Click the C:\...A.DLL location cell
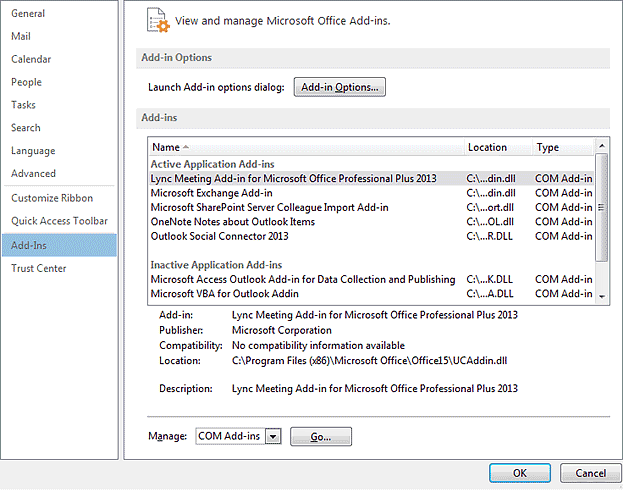The height and width of the screenshot is (492, 623). coord(490,294)
